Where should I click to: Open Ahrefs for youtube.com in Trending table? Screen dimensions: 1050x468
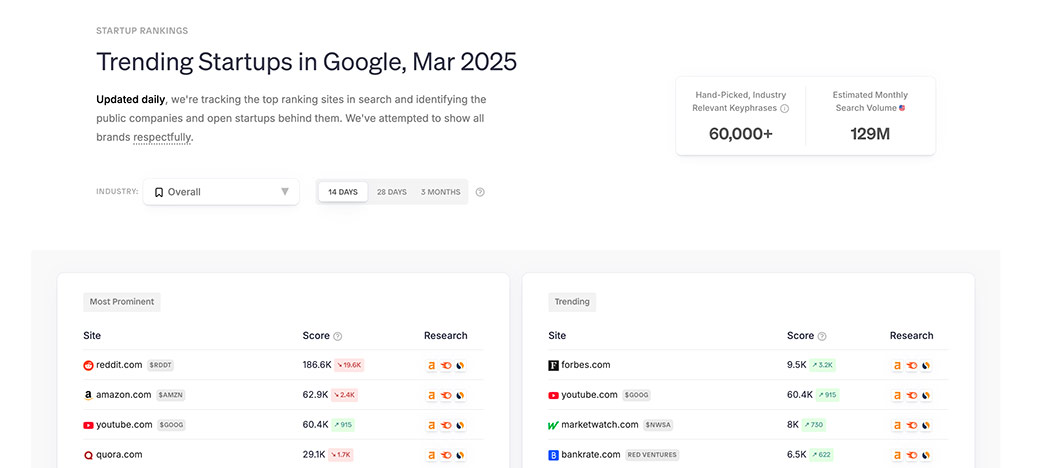pyautogui.click(x=897, y=396)
